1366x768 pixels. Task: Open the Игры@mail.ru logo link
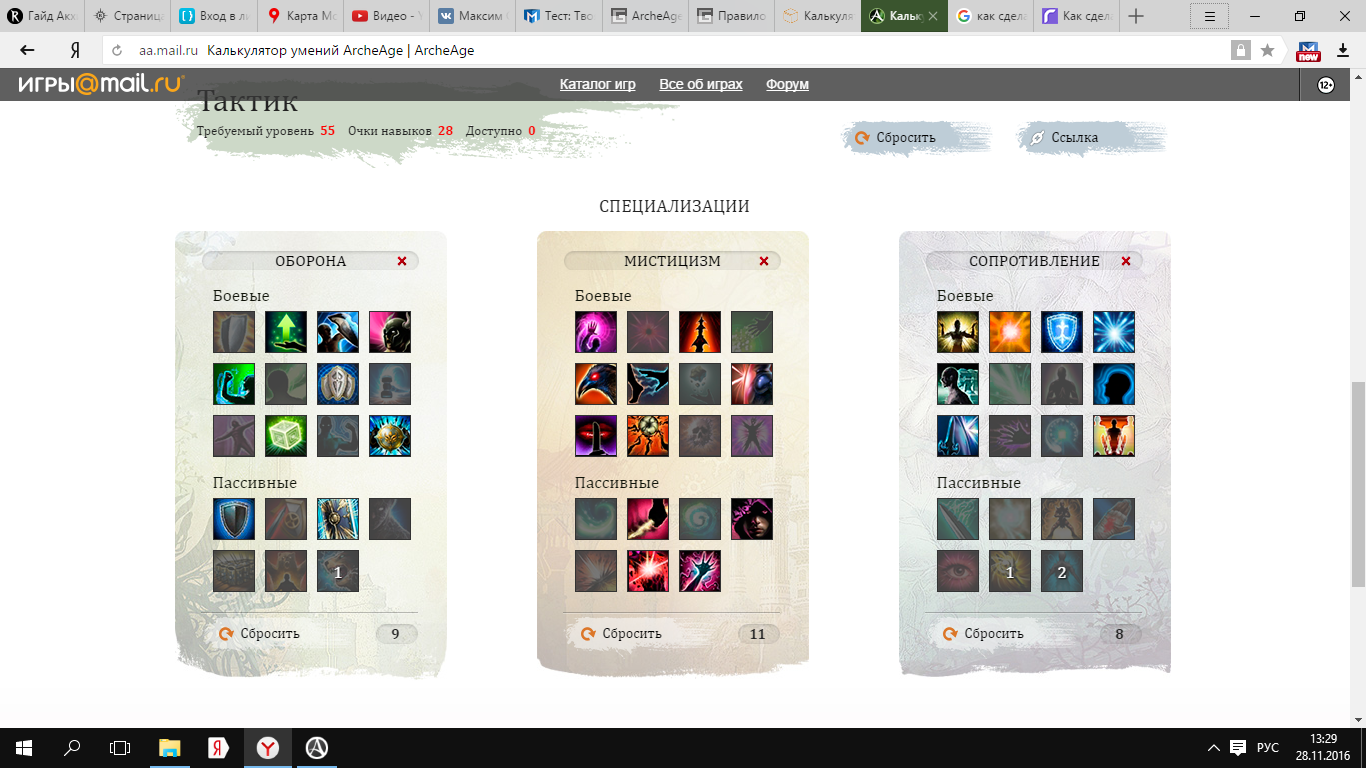click(101, 84)
